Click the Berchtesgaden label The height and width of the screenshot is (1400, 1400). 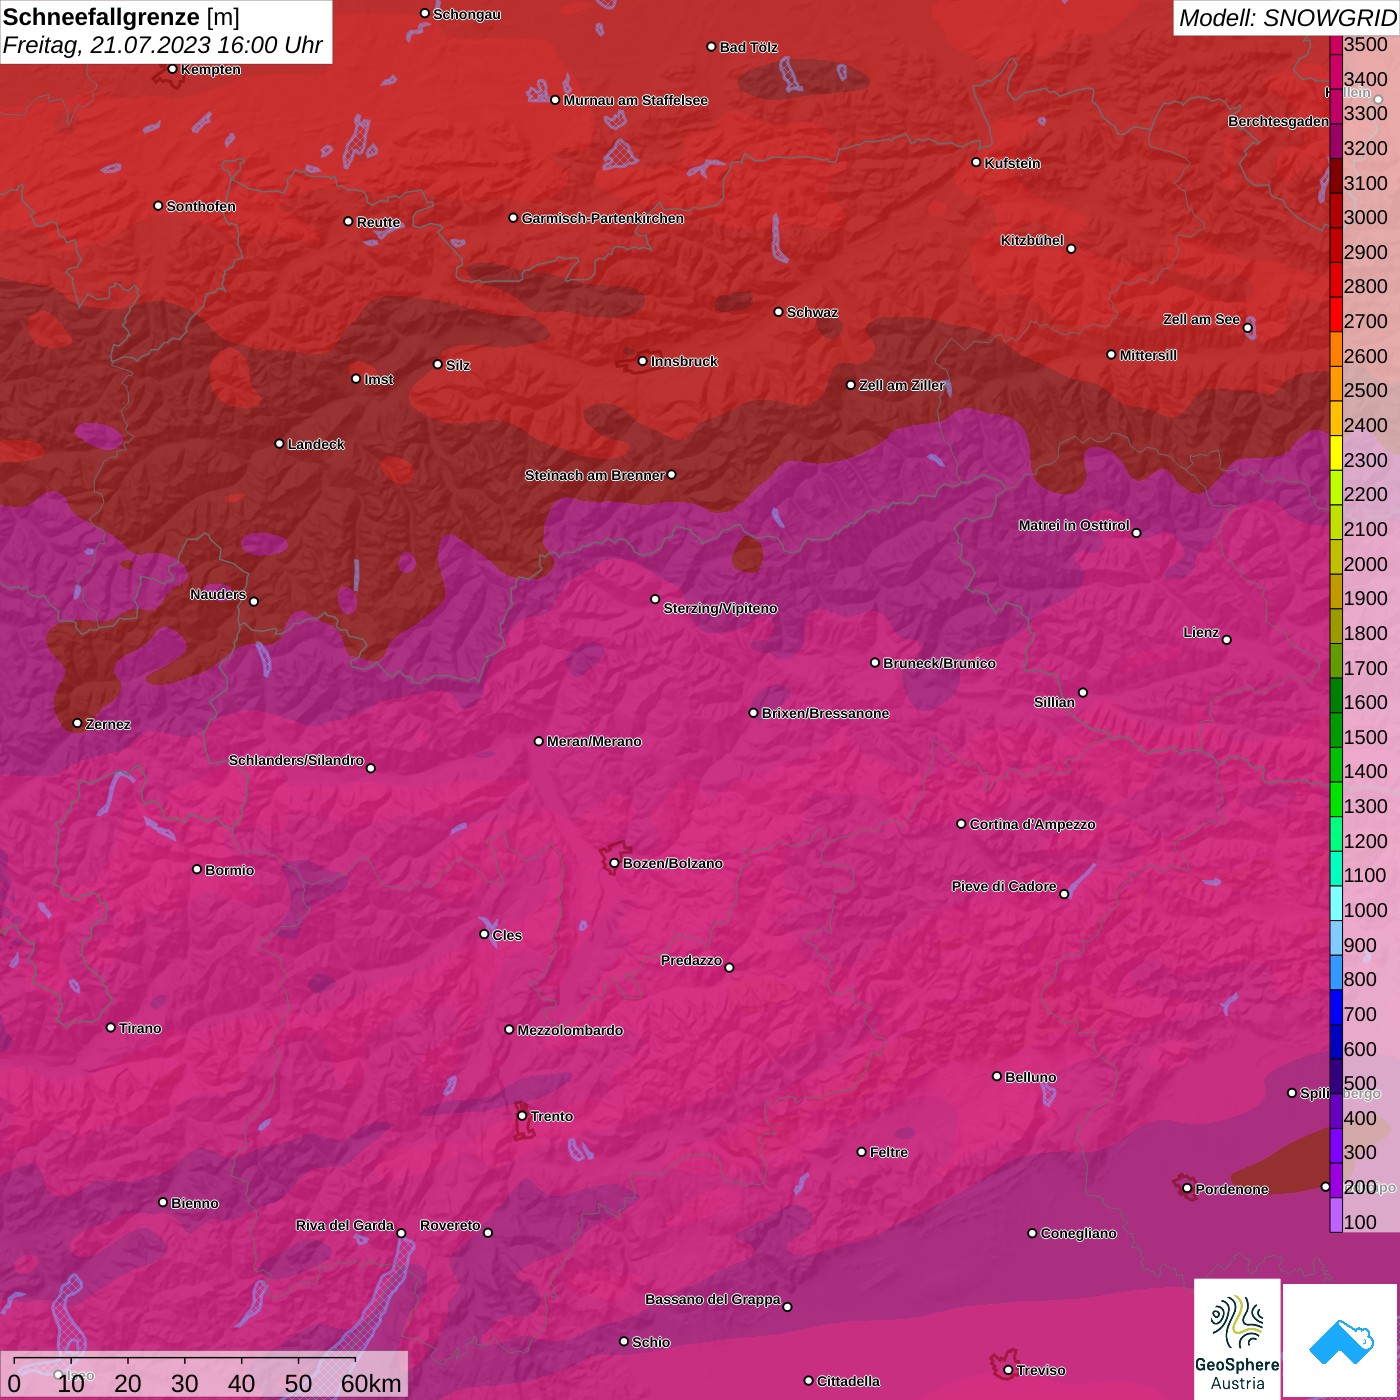[x=1278, y=121]
